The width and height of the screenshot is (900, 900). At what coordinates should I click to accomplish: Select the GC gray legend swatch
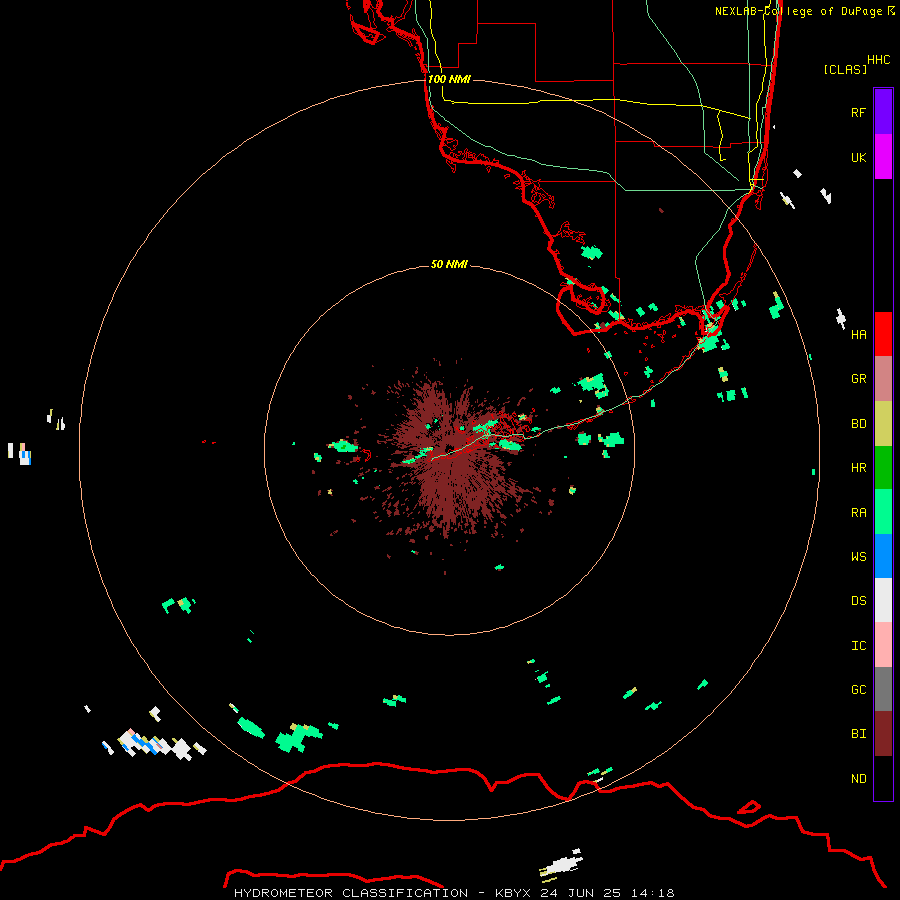[x=883, y=689]
